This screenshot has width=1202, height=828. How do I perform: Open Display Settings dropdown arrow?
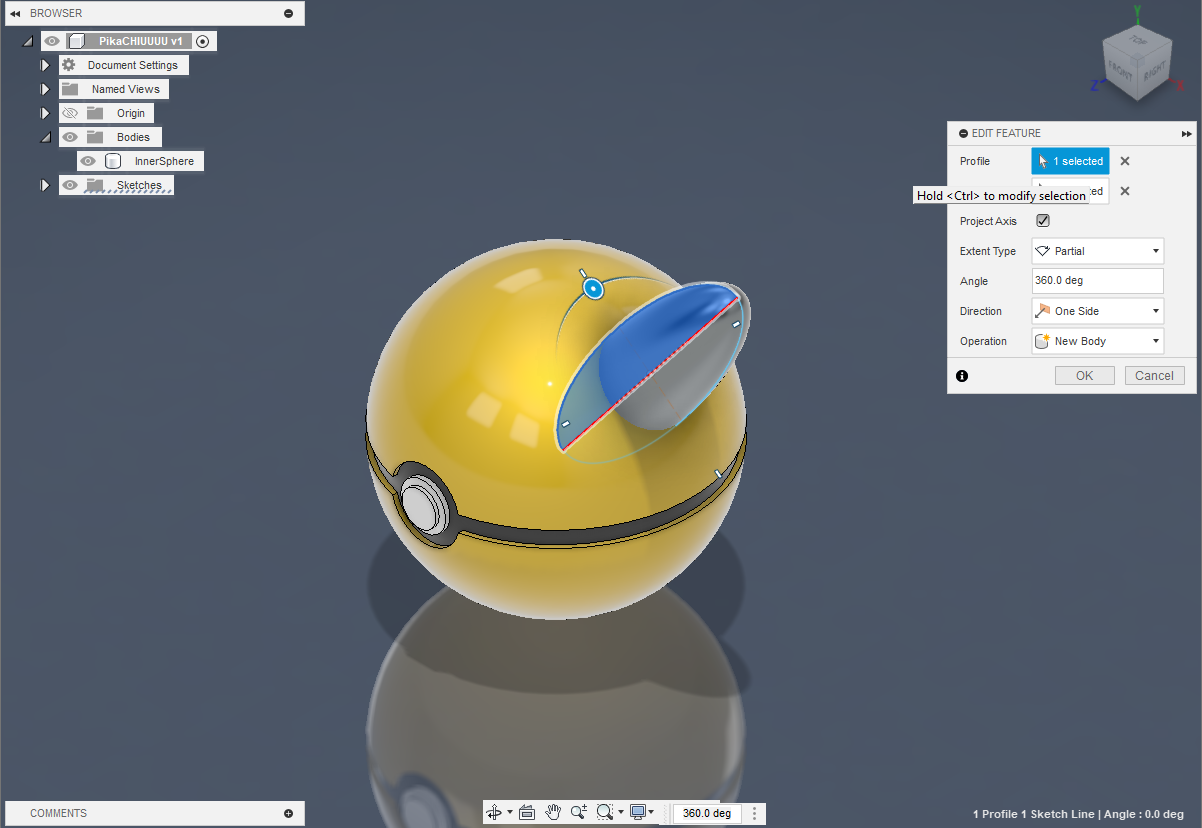[652, 813]
